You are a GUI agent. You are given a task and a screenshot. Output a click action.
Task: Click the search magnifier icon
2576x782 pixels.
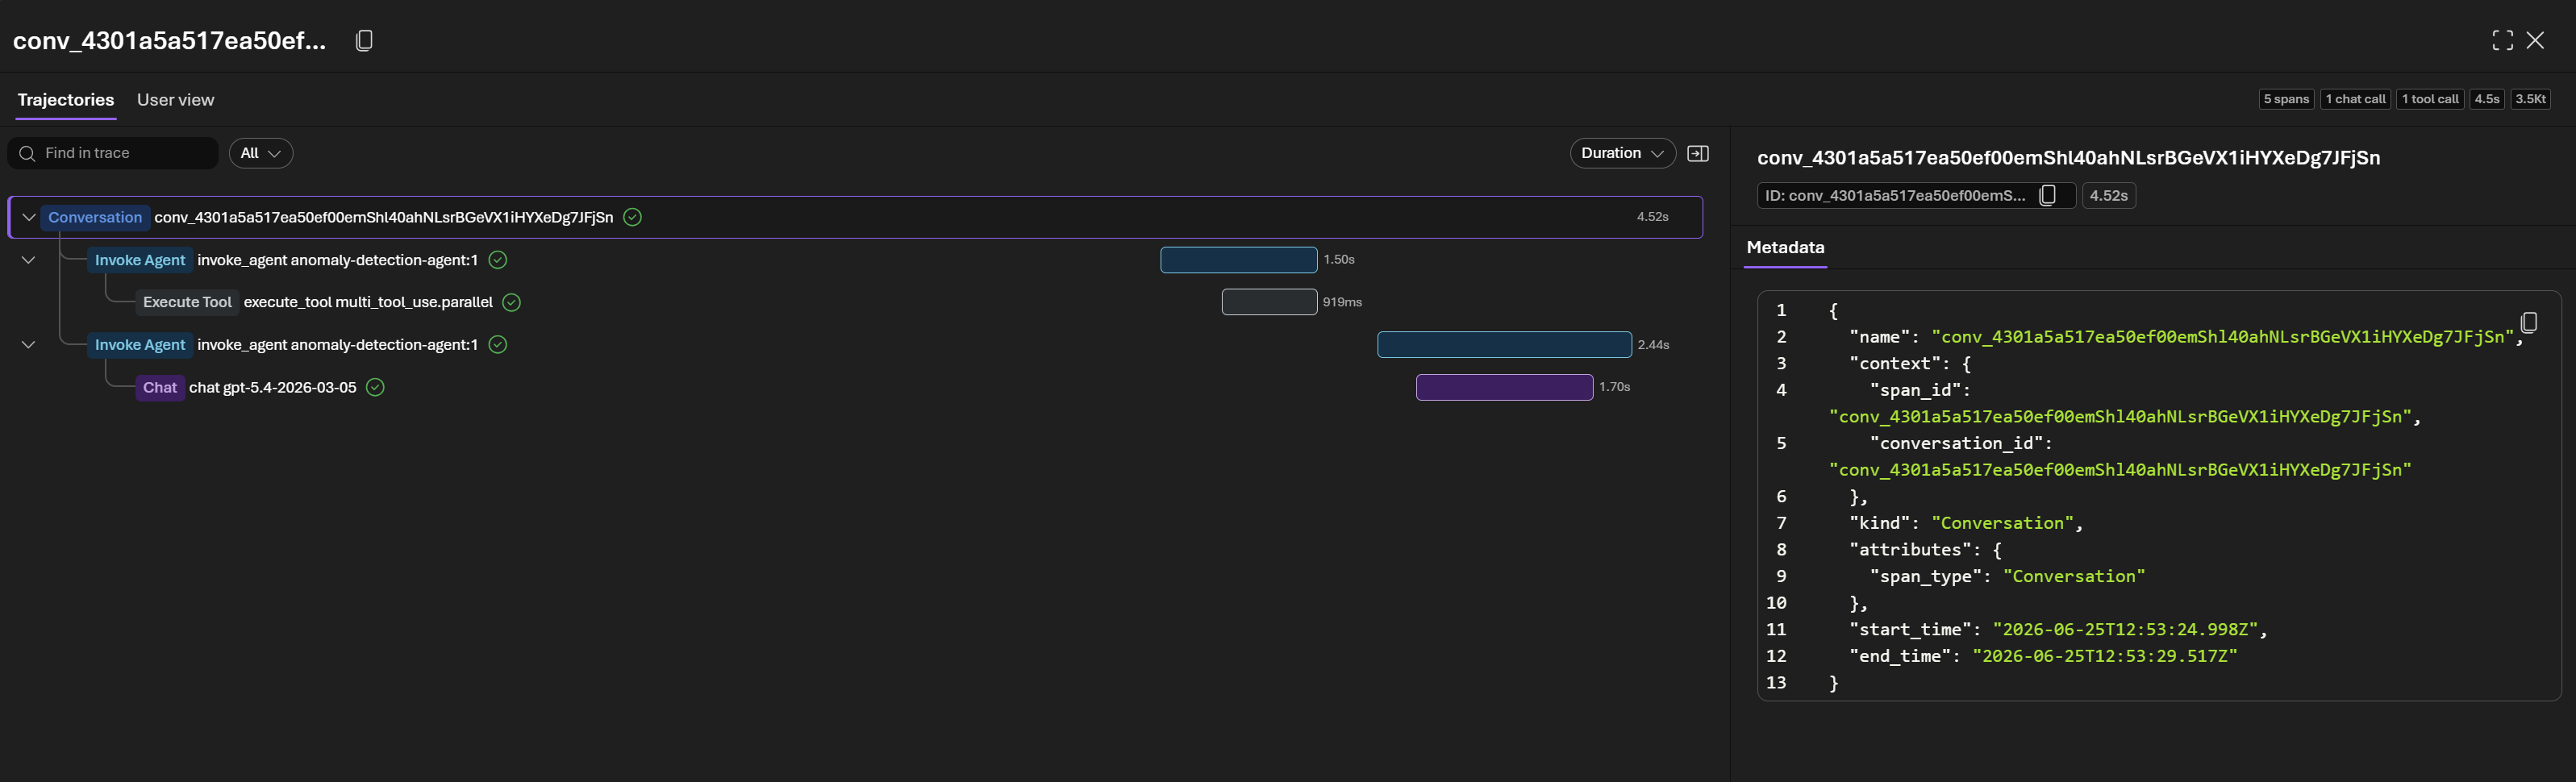(28, 153)
